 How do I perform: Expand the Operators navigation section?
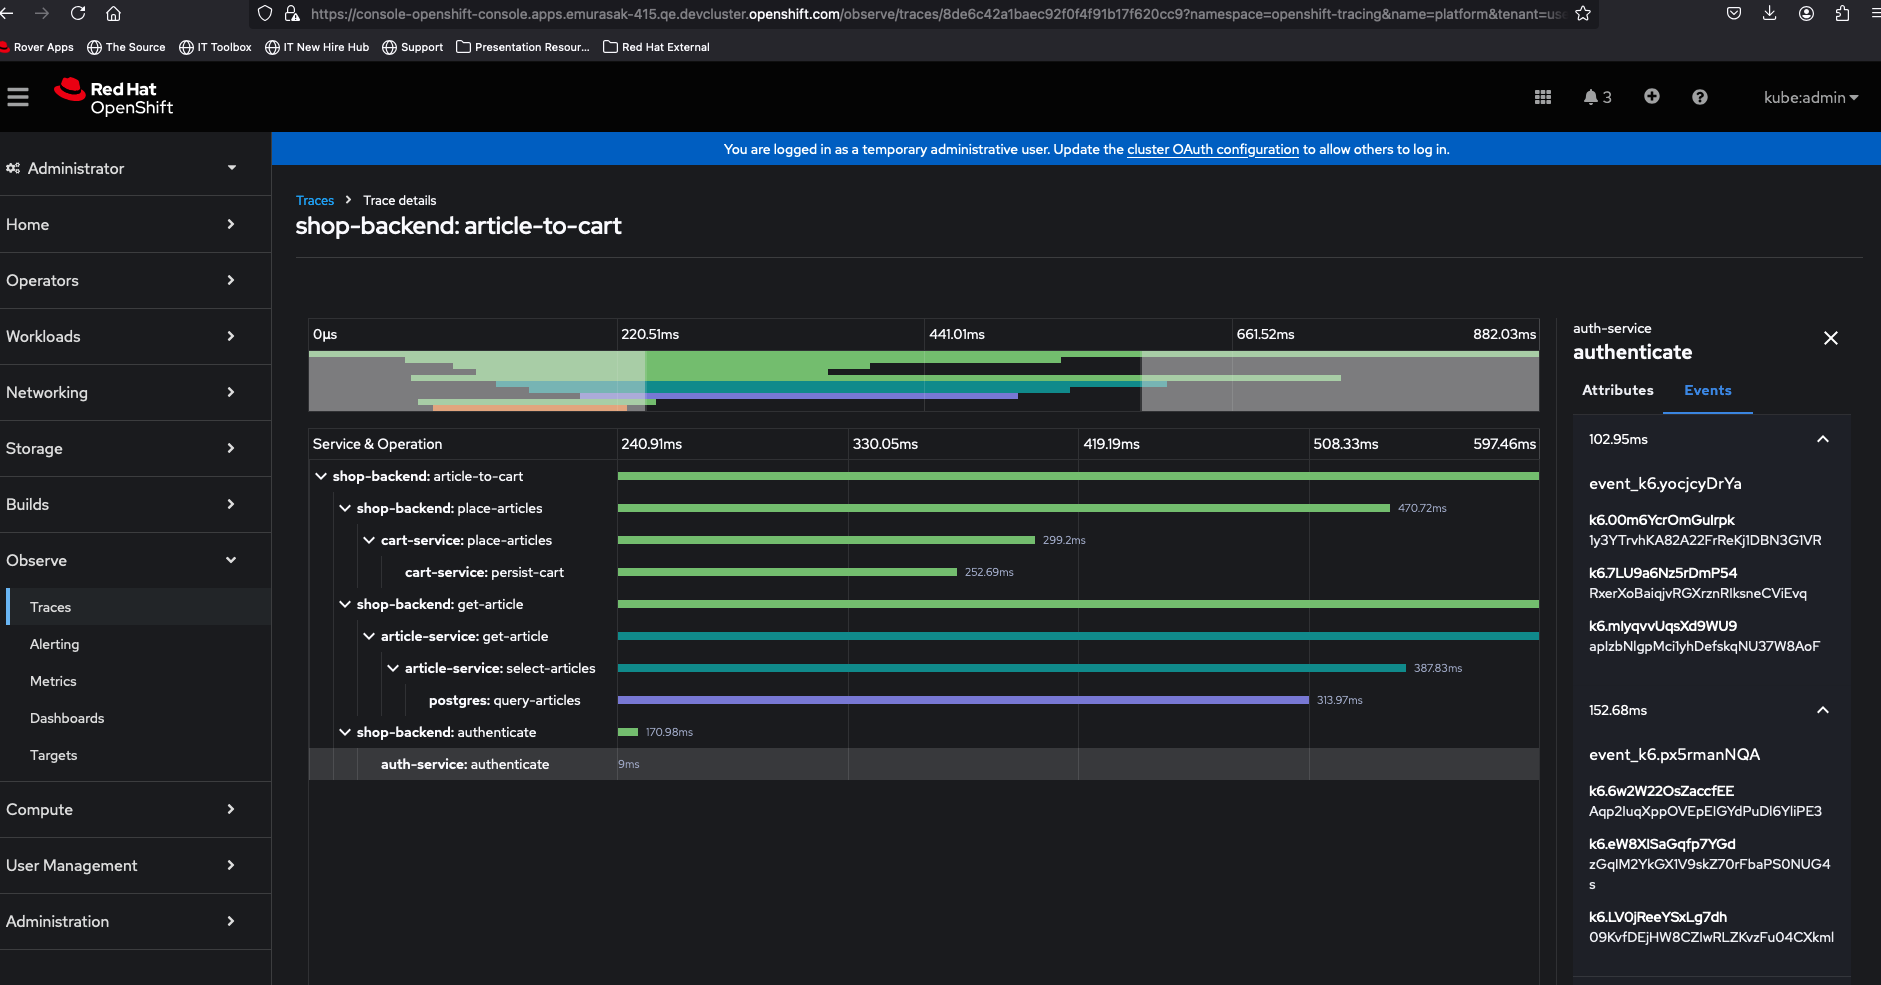click(135, 280)
